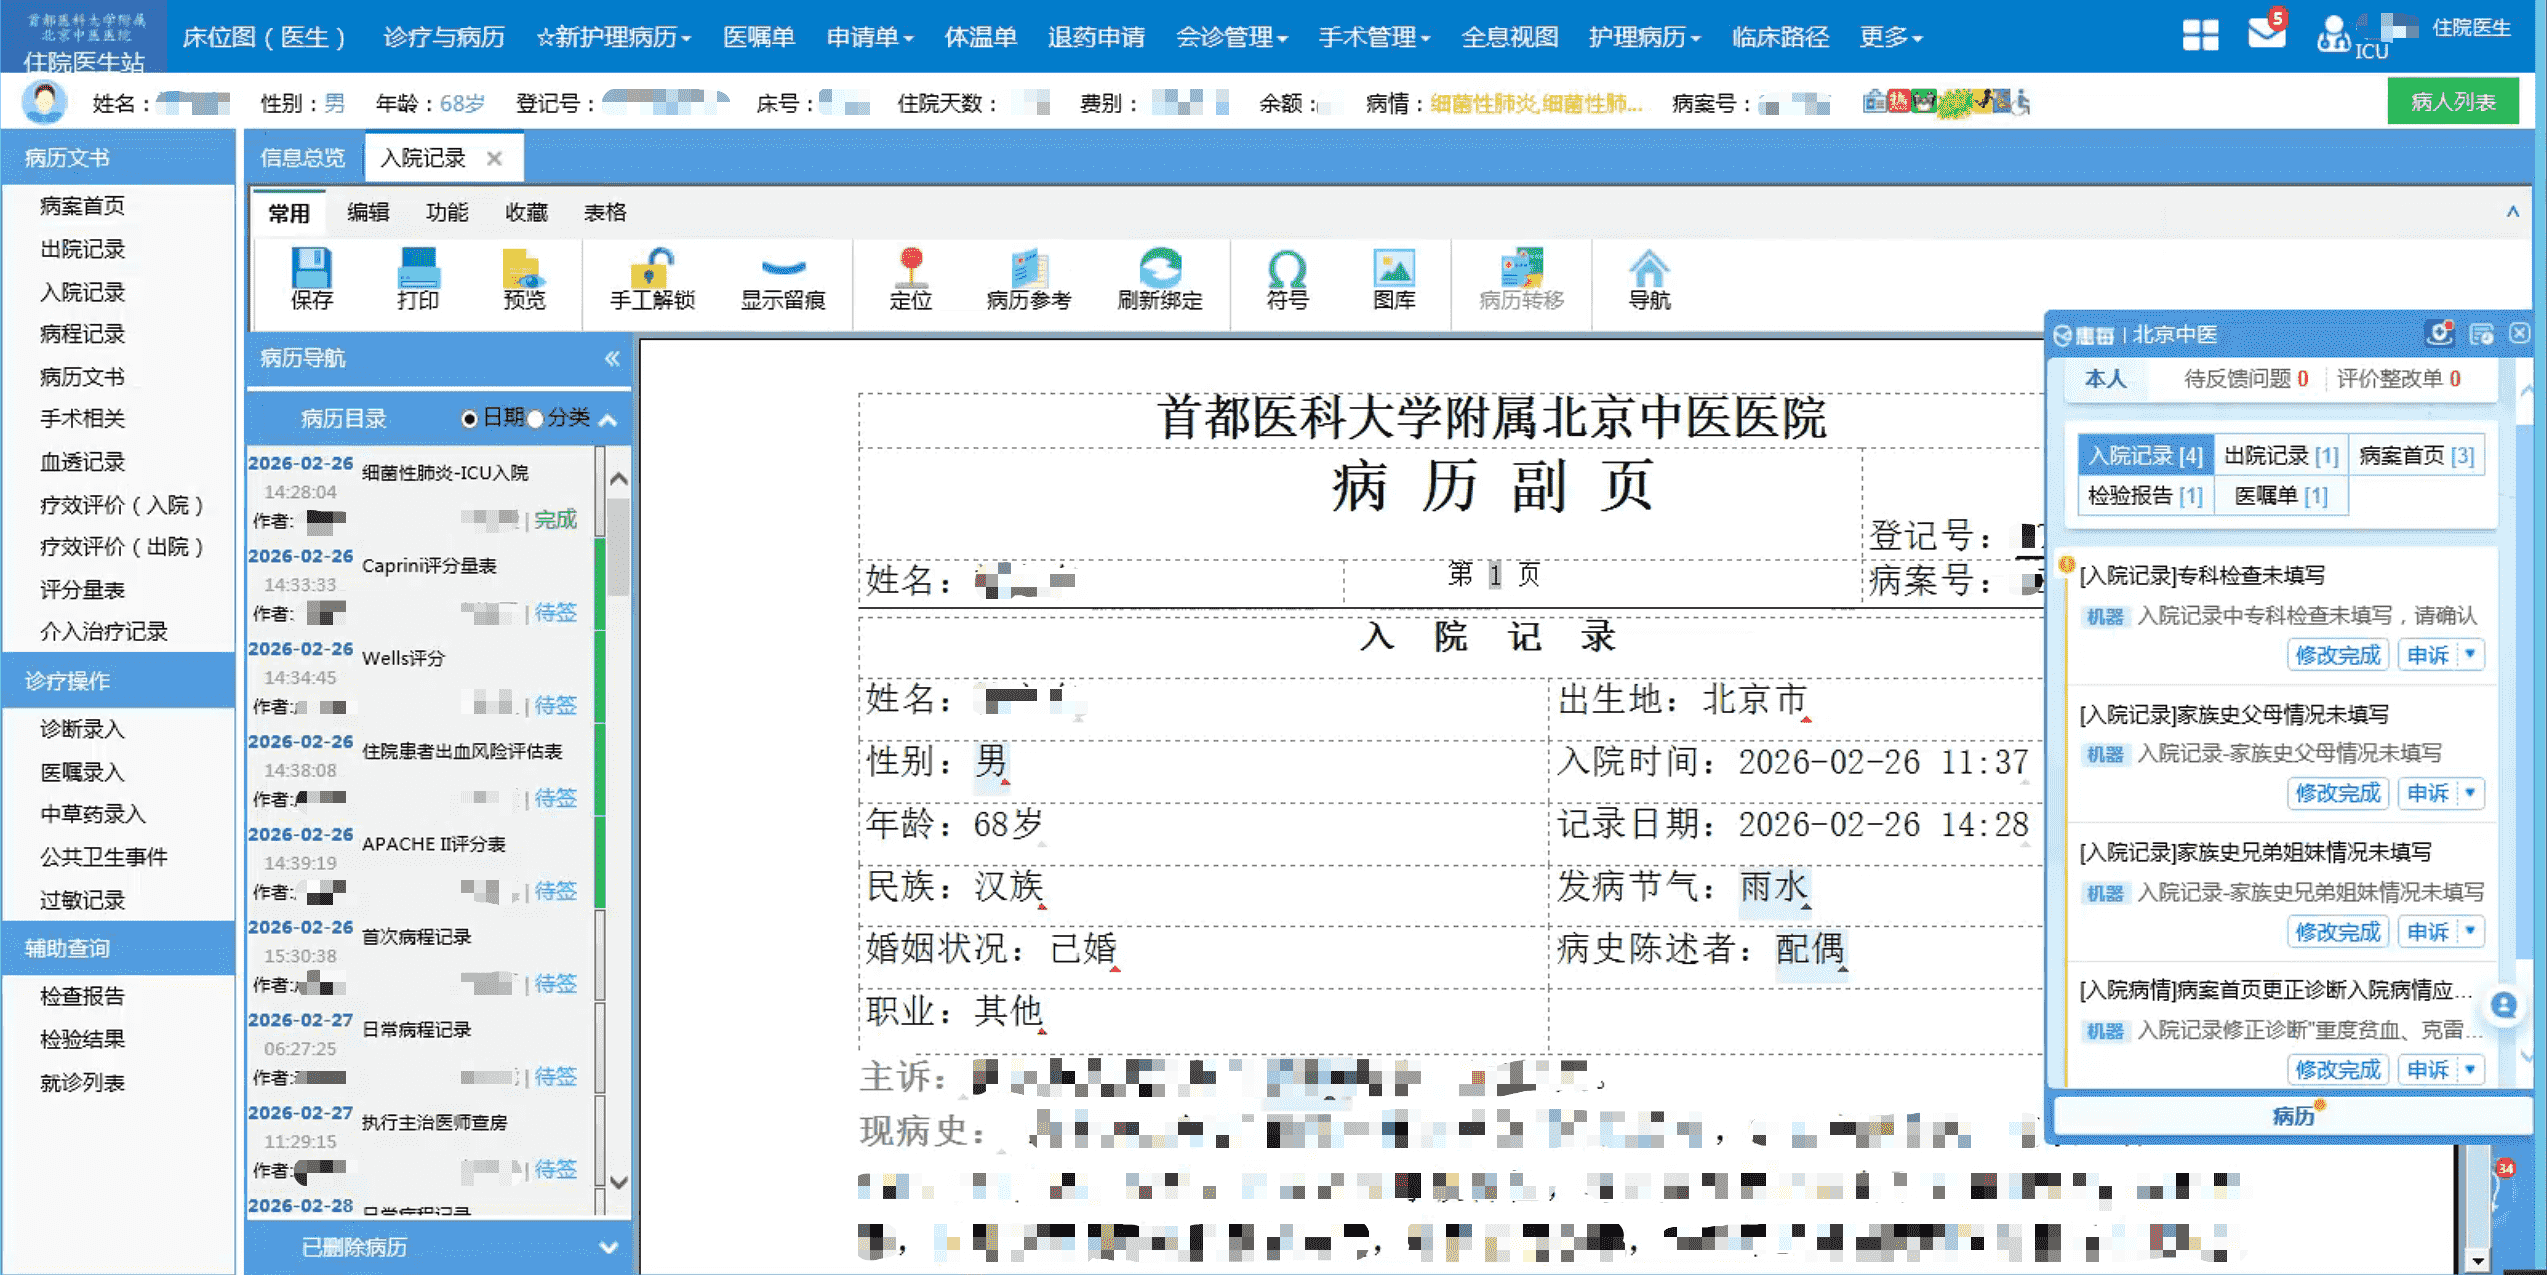The image size is (2547, 1275).
Task: Click the 手工解锁 (manual unlock) icon
Action: (x=651, y=283)
